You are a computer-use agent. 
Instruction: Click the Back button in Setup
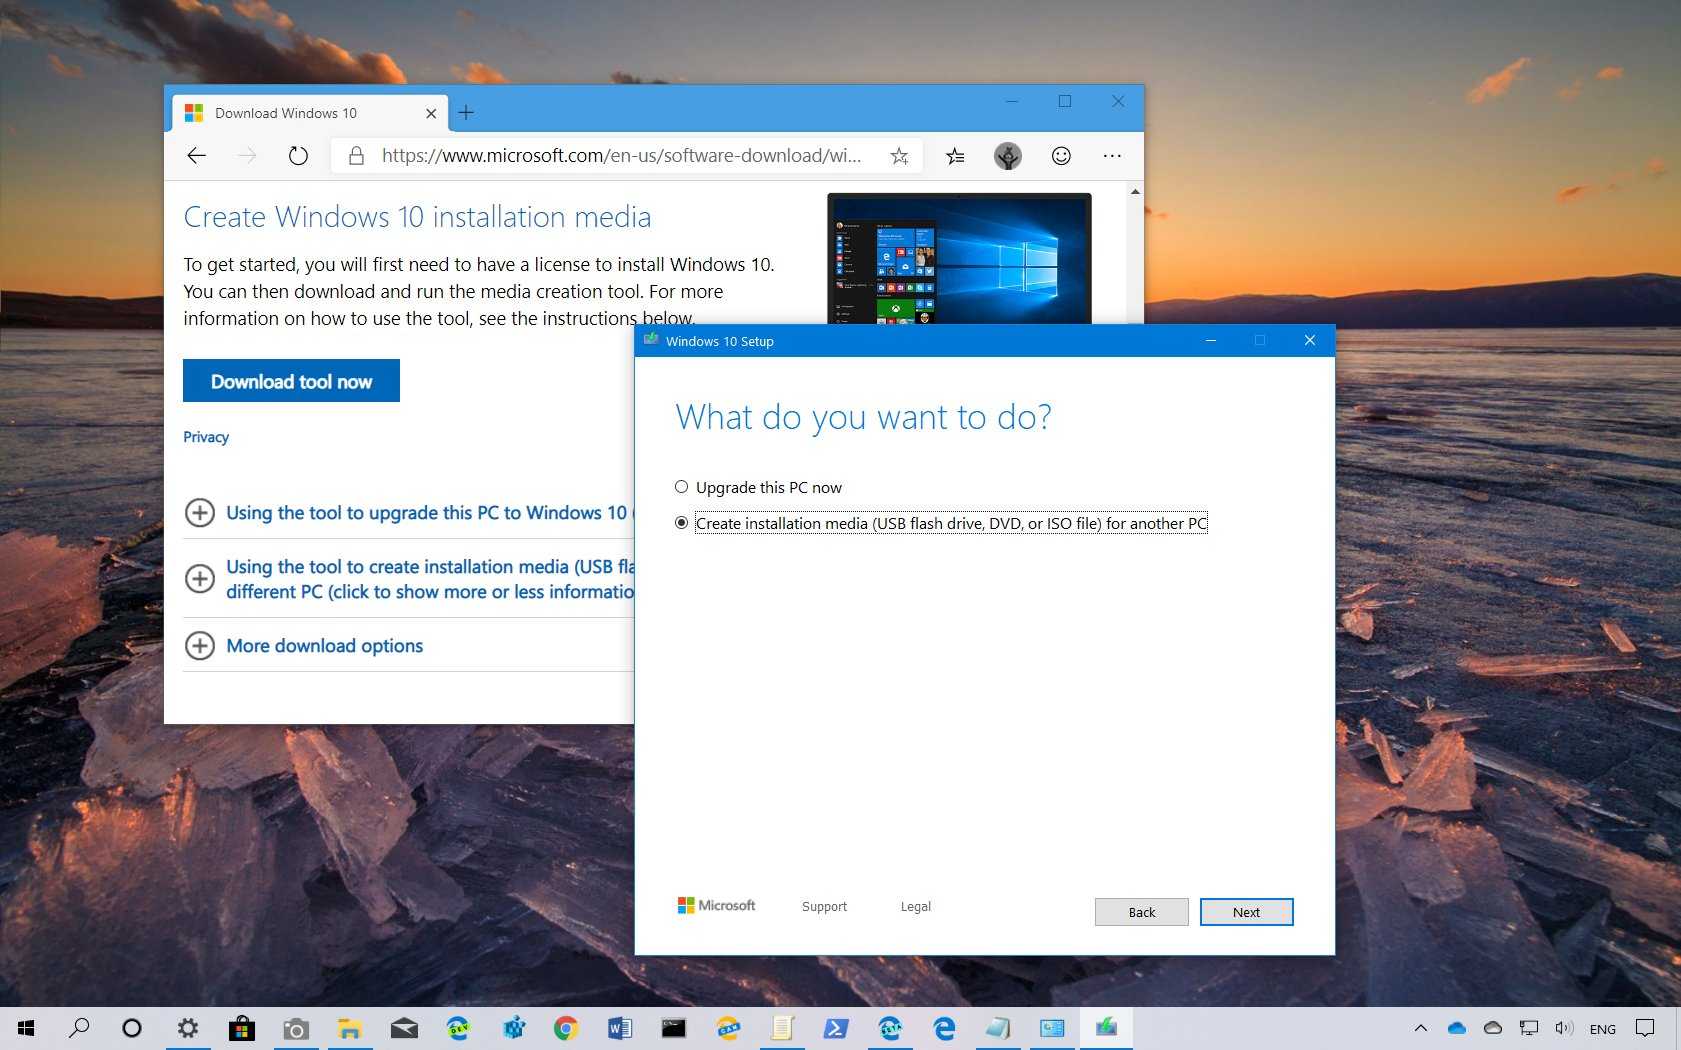(1141, 912)
